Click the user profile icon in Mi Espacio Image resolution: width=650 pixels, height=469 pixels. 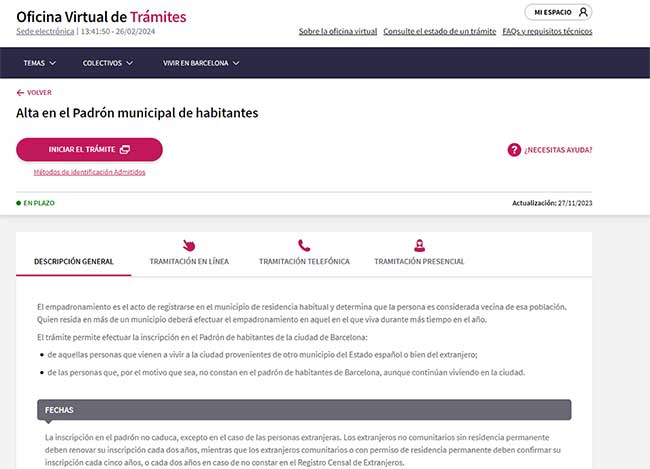click(x=583, y=12)
